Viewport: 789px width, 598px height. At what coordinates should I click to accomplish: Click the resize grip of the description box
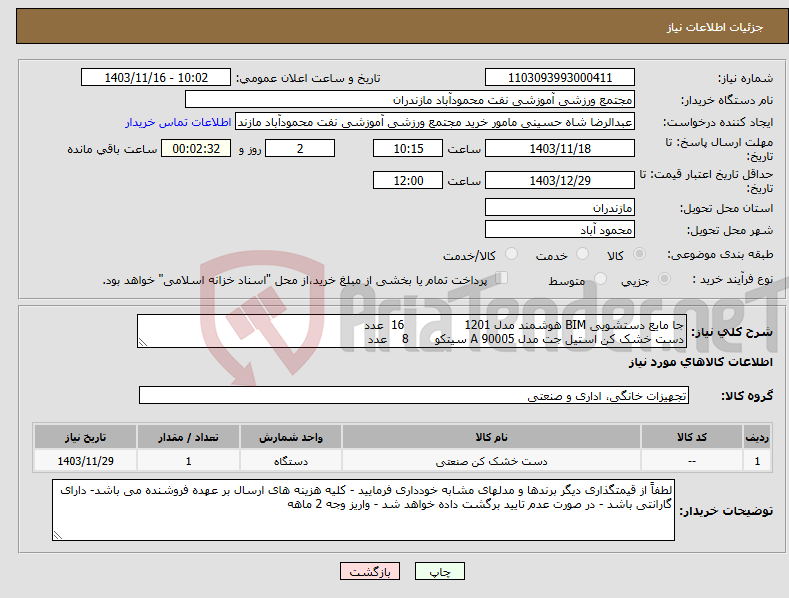(143, 342)
